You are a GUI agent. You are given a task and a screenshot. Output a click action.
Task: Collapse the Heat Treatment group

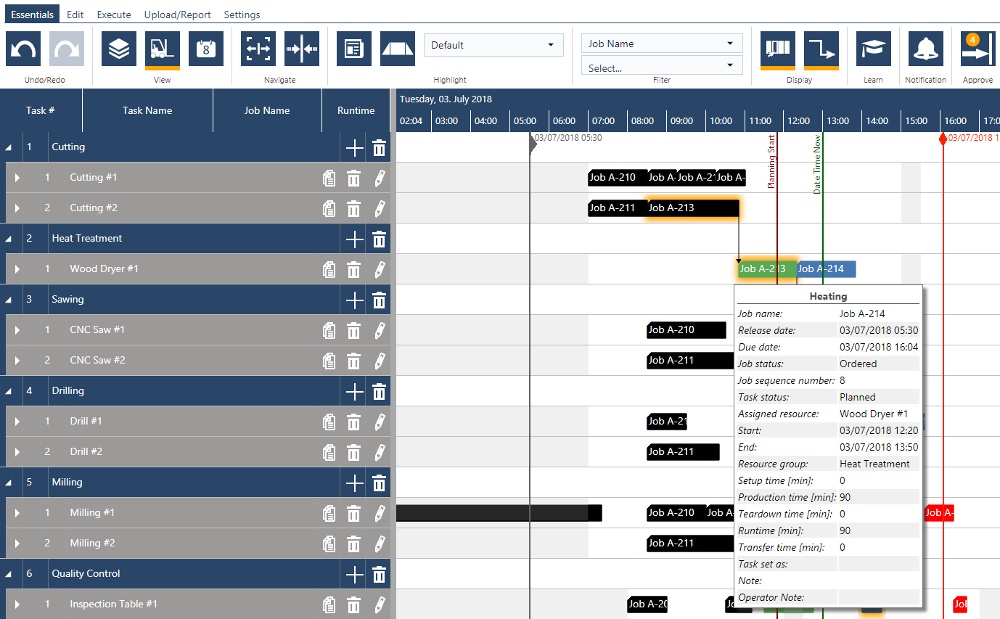tap(9, 239)
